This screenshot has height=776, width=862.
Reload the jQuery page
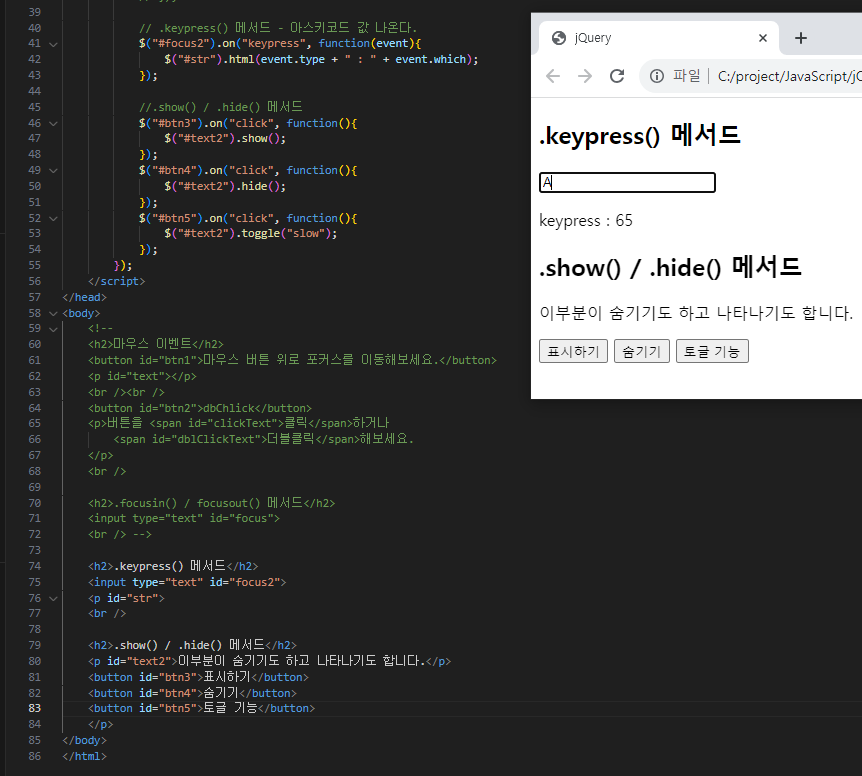[x=617, y=76]
